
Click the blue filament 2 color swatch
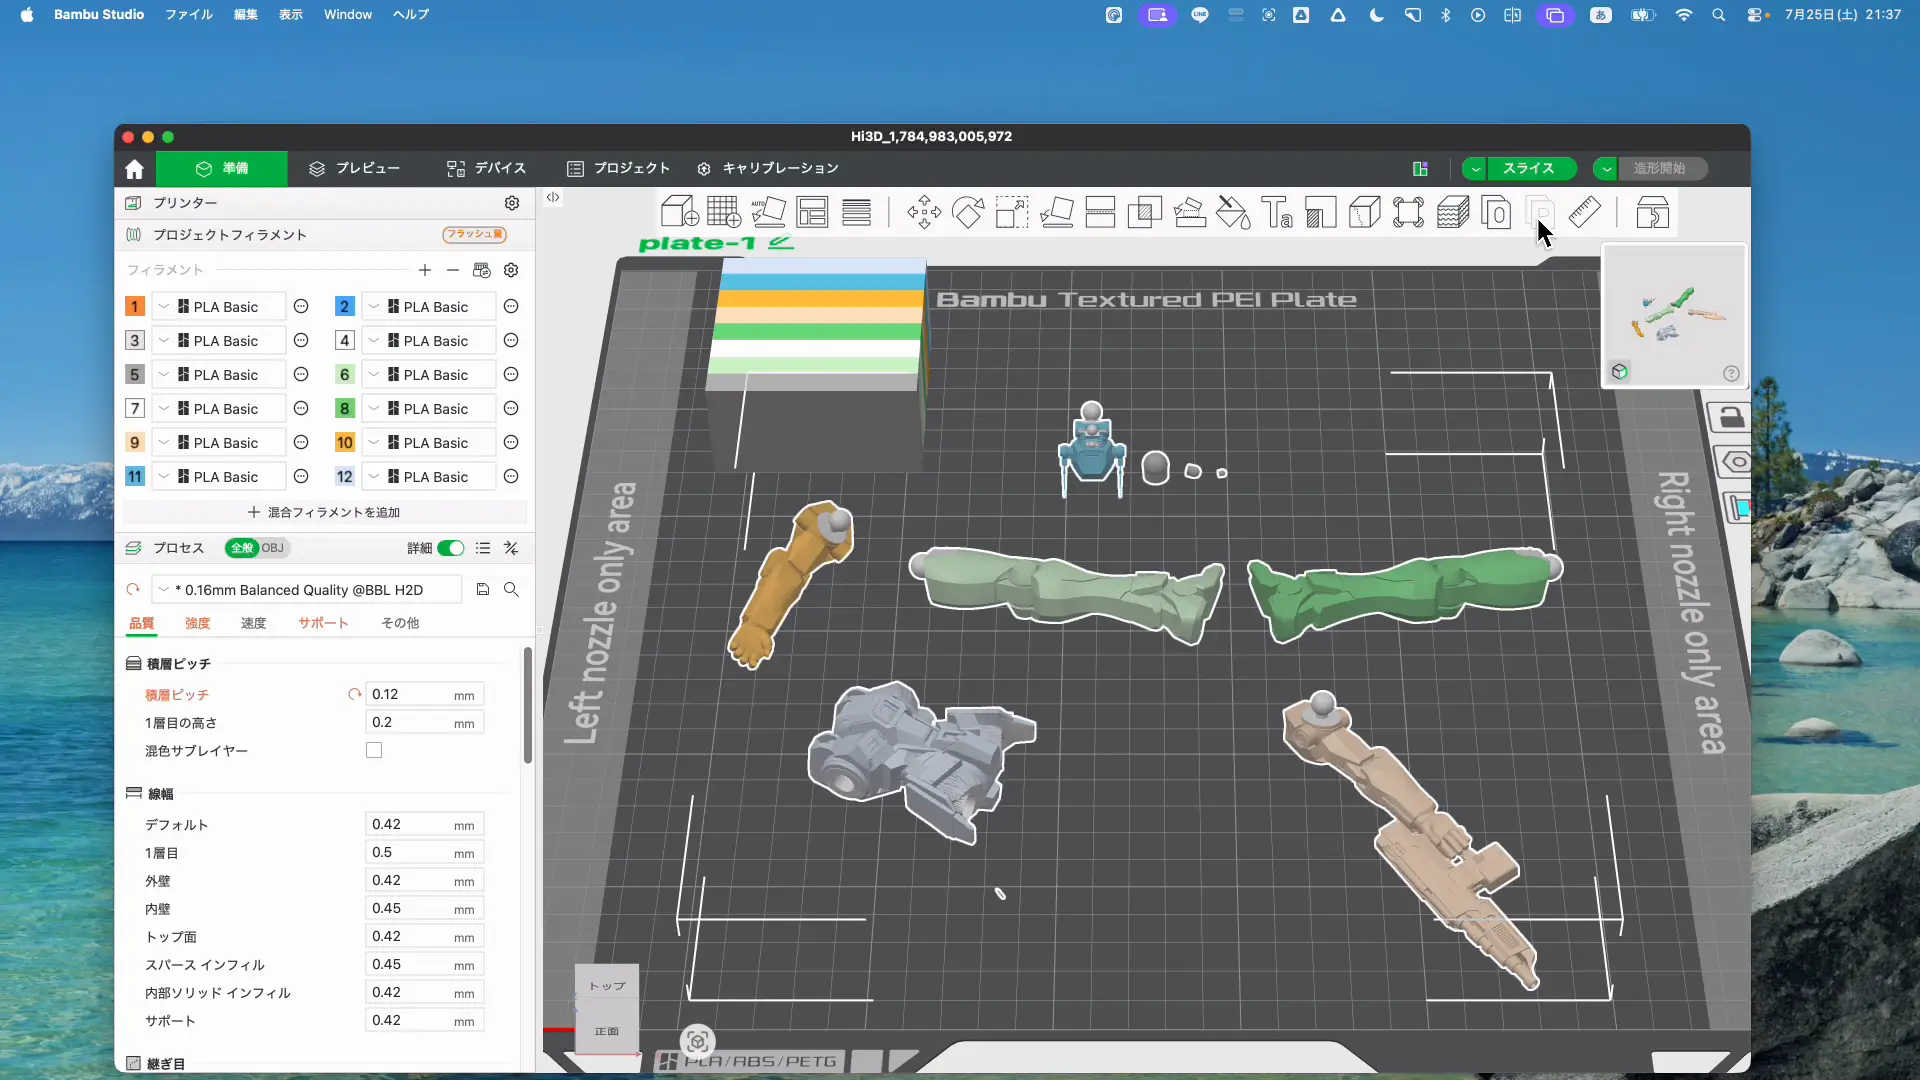pos(344,306)
